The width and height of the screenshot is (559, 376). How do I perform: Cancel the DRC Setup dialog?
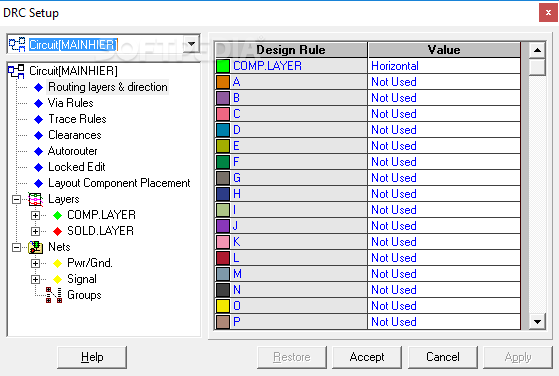coord(443,357)
